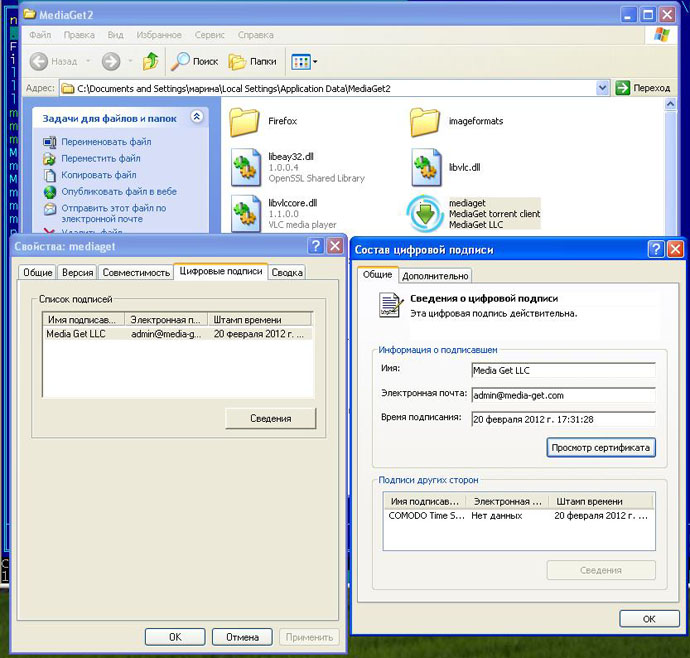Click the Views grid icon in toolbar
690x658 pixels.
[x=301, y=62]
